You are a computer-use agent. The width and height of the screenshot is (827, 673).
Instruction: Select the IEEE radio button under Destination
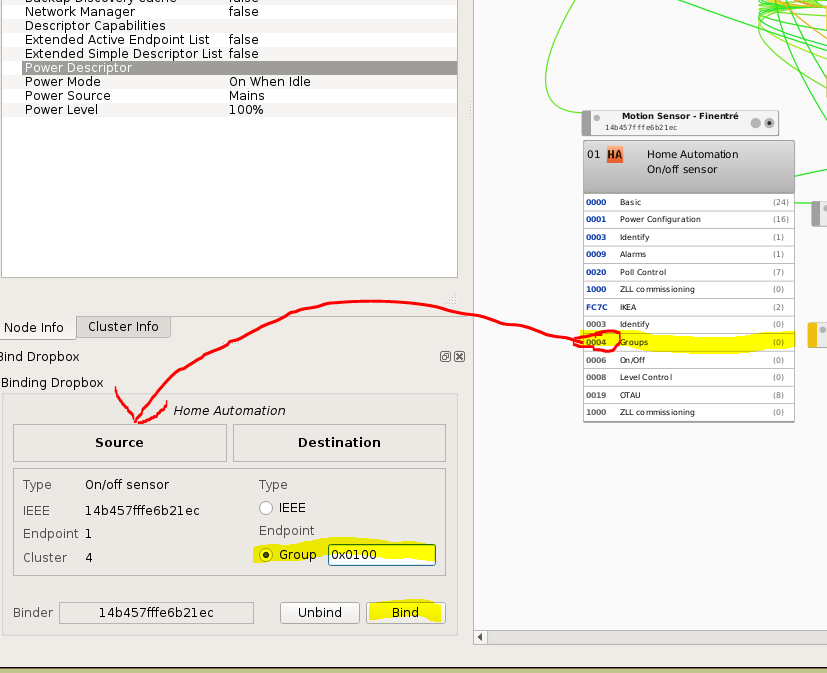tap(265, 507)
